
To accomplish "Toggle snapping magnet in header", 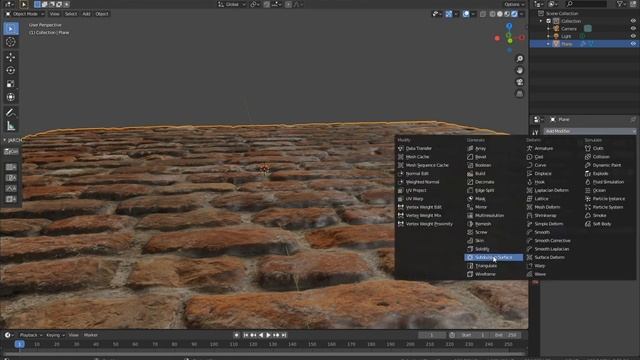I will coord(266,4).
